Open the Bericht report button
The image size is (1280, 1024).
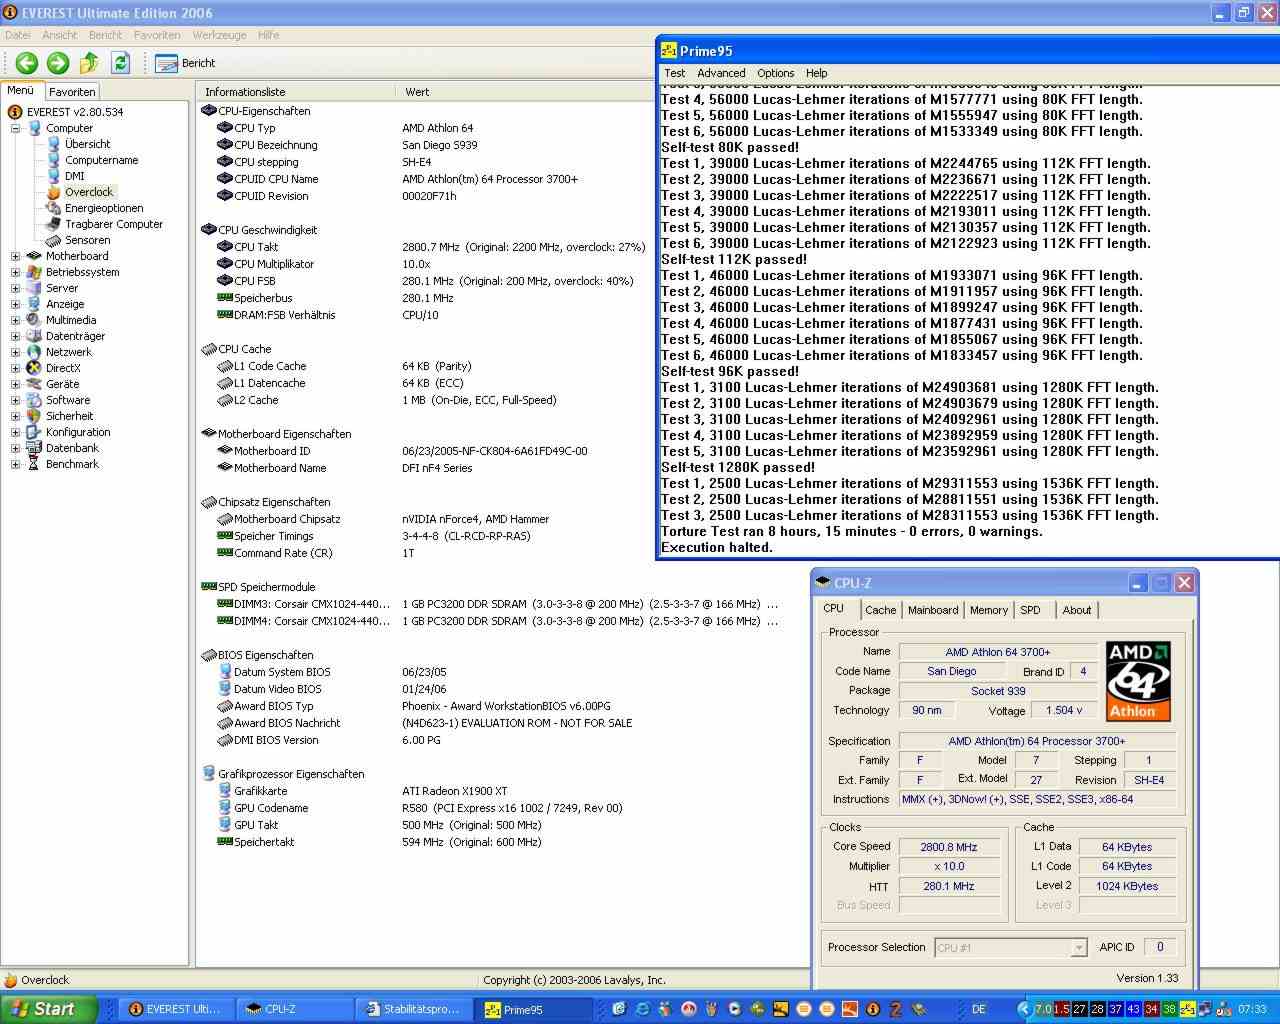(186, 63)
